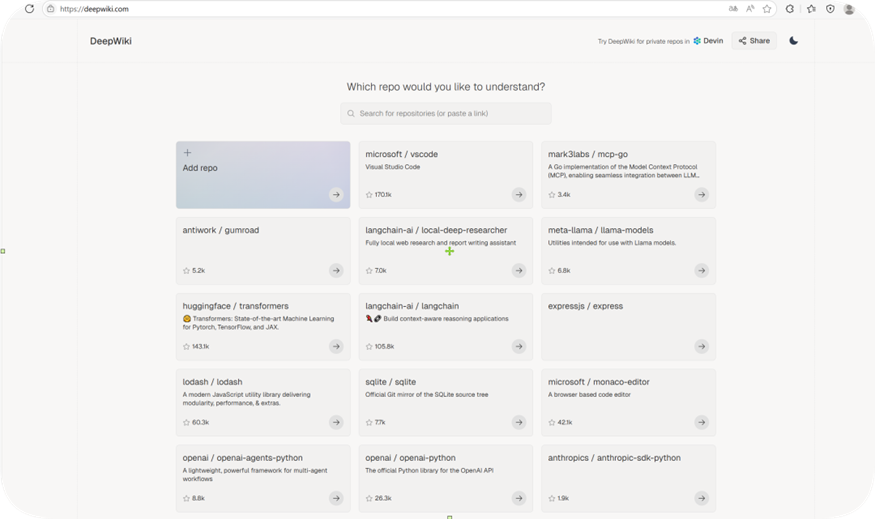Click 'Utilities intended for use with Llama models.'
Viewport: 875px width, 519px height.
coord(612,243)
